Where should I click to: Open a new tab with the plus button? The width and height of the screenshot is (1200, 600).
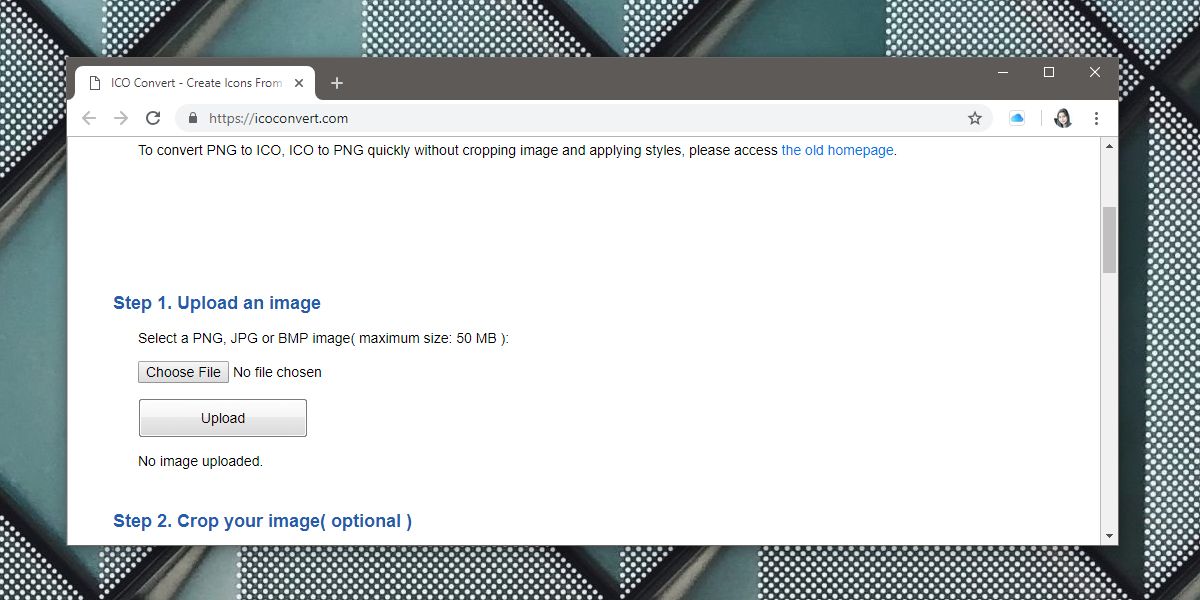point(337,83)
